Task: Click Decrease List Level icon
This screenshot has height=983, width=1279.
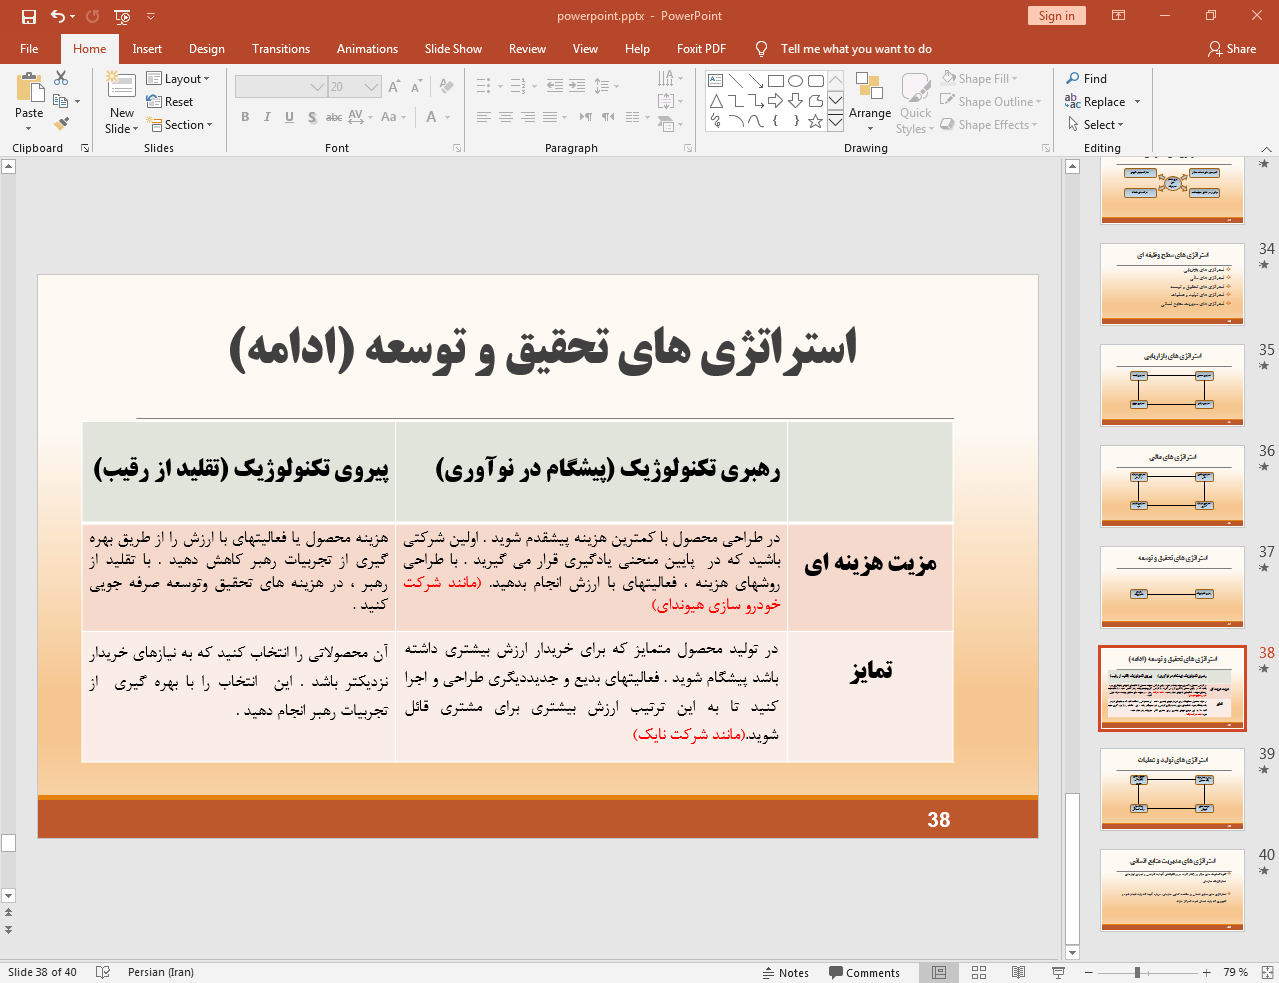Action: (555, 86)
